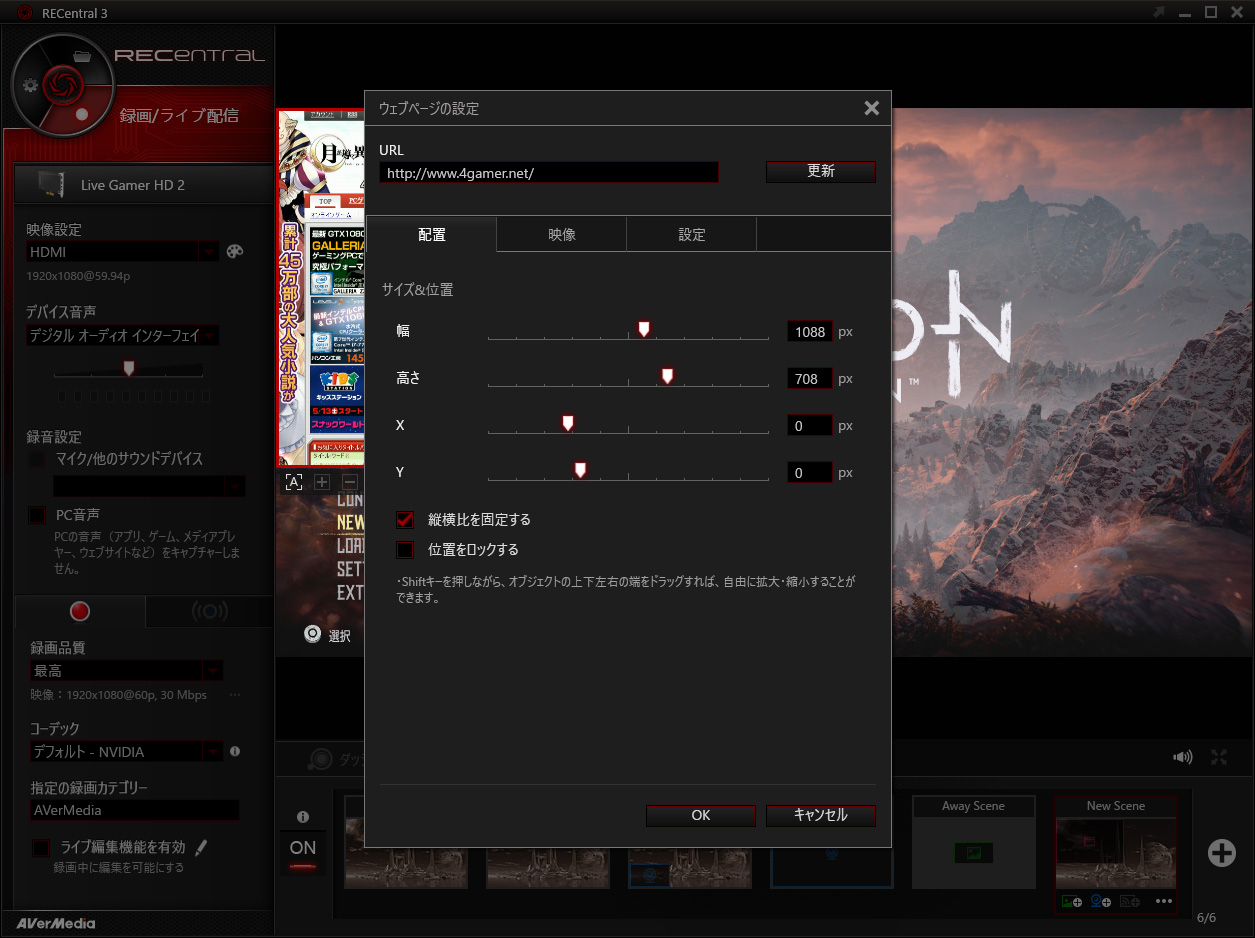Open recording quality more options ellipsis
This screenshot has height=938, width=1255.
[x=235, y=694]
